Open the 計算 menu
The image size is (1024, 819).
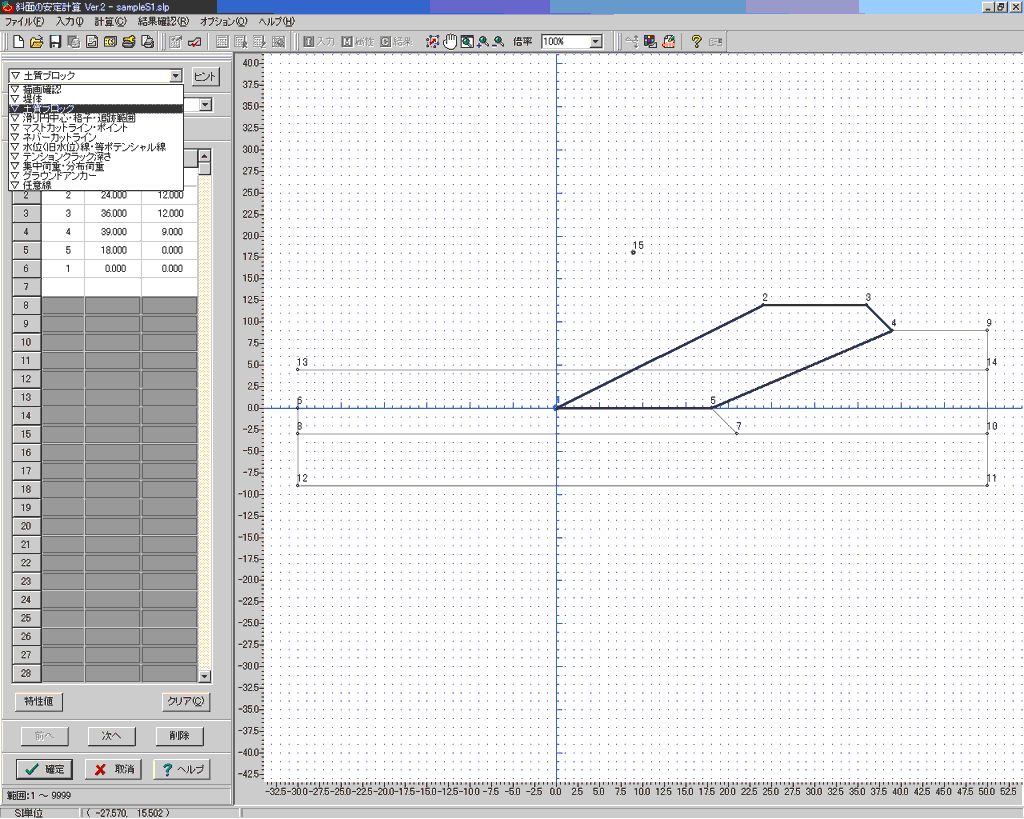pos(110,22)
